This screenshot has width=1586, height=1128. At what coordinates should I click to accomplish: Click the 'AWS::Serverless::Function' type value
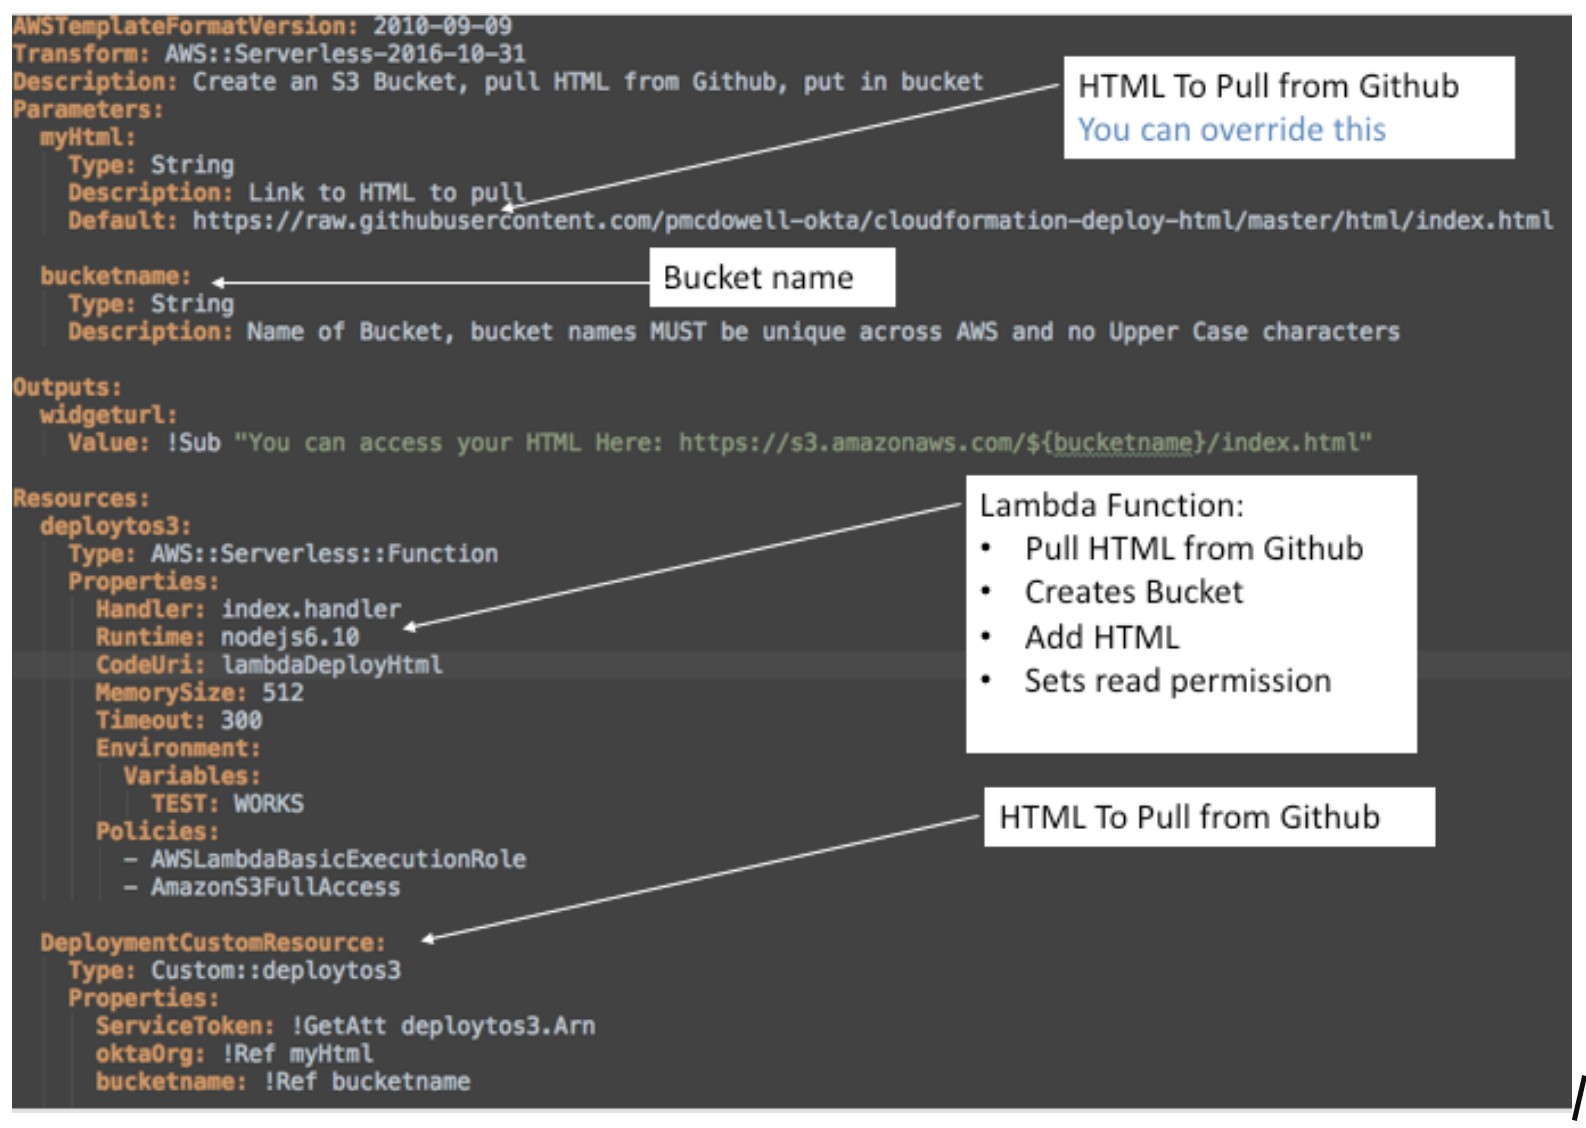click(x=324, y=554)
